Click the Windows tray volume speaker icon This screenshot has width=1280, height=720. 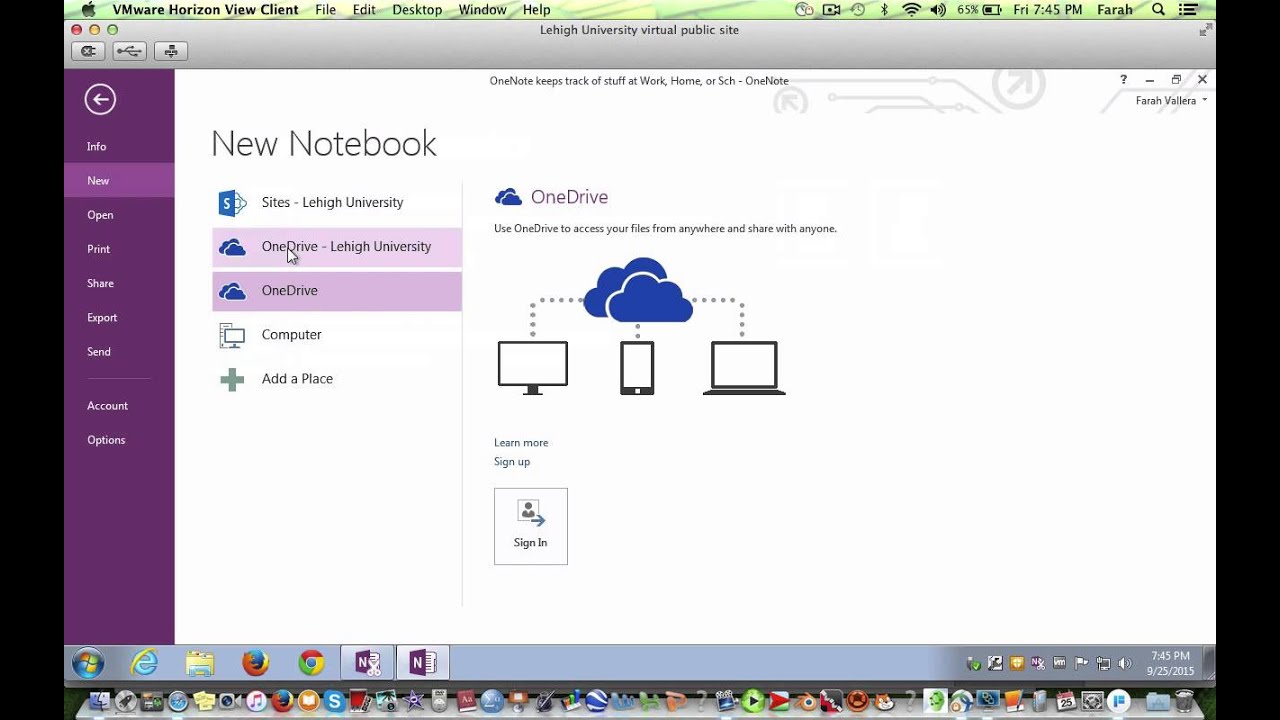[x=1124, y=663]
